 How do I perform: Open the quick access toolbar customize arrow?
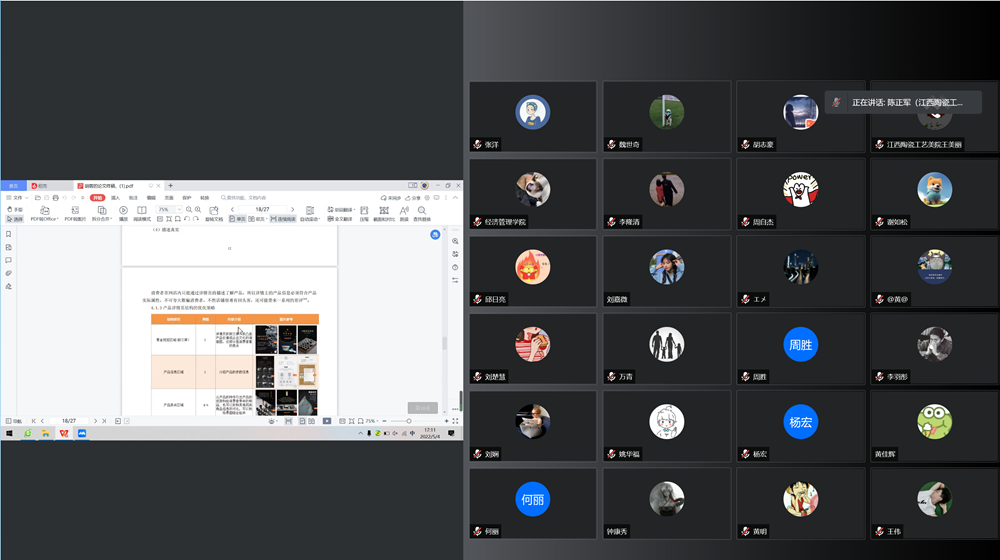82,198
